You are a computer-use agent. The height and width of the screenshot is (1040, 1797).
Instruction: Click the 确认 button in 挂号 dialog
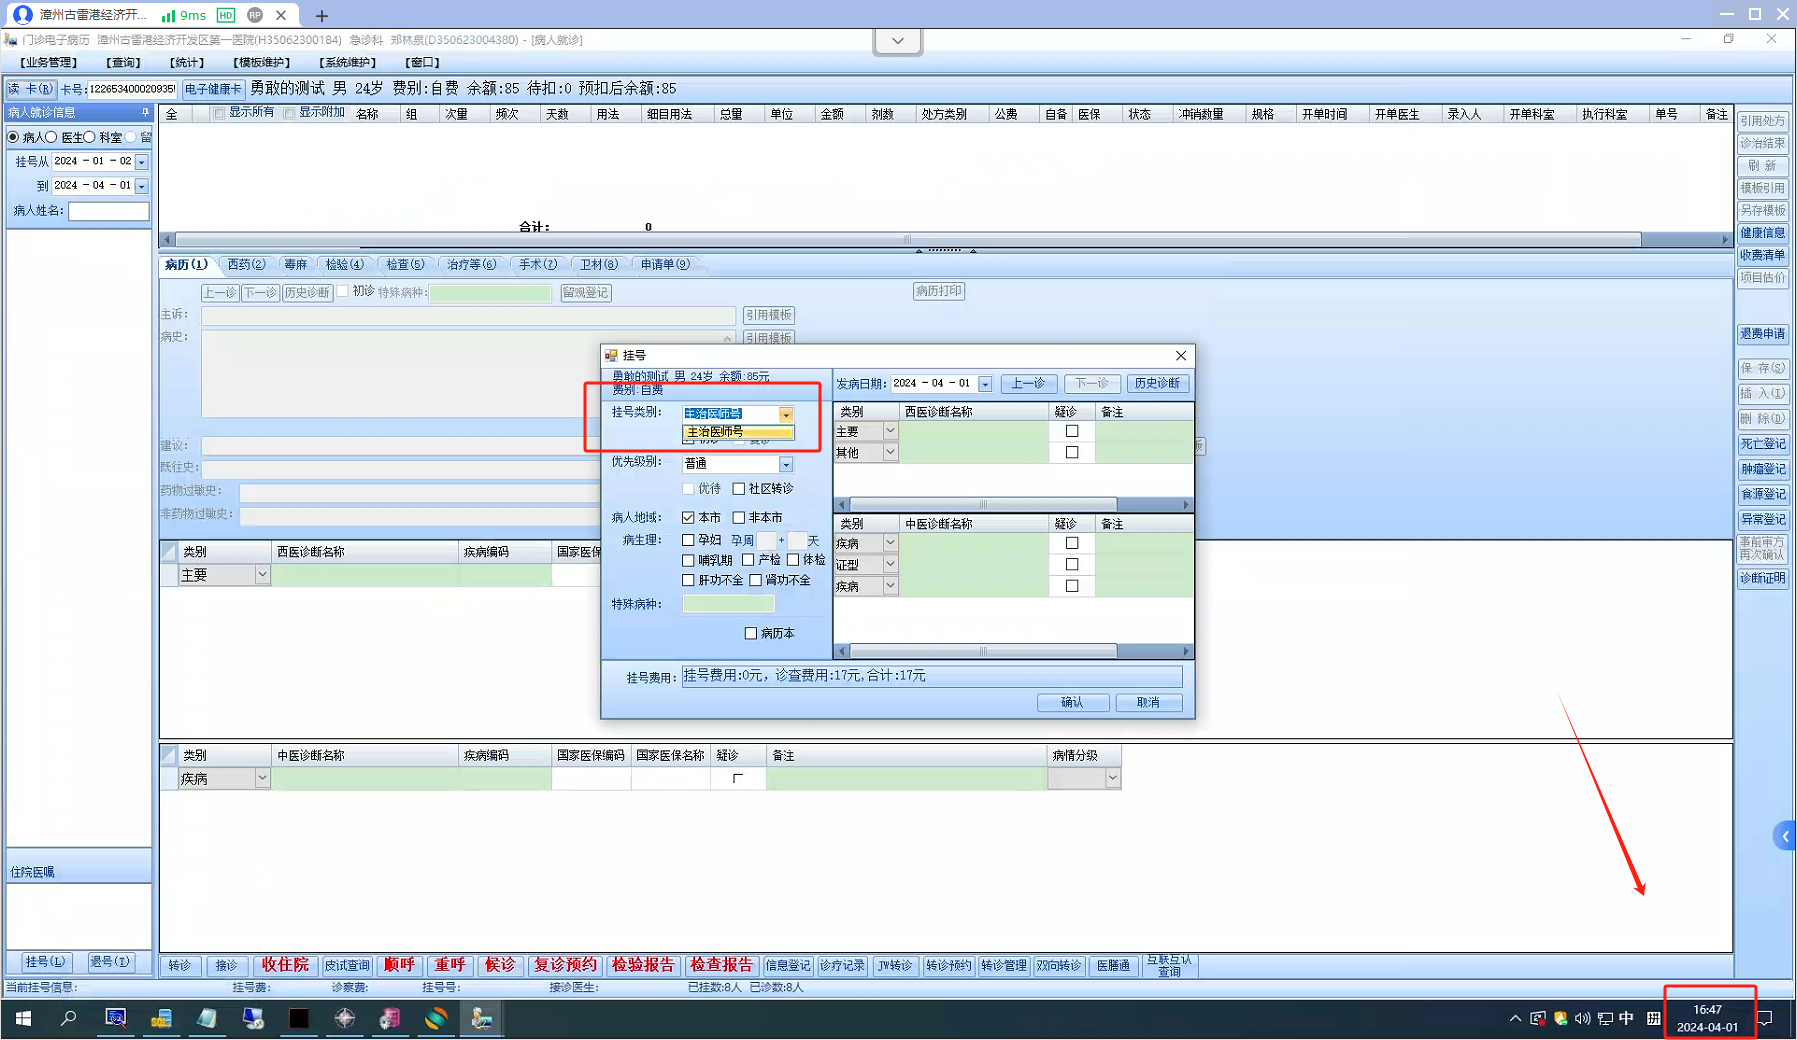pos(1072,703)
